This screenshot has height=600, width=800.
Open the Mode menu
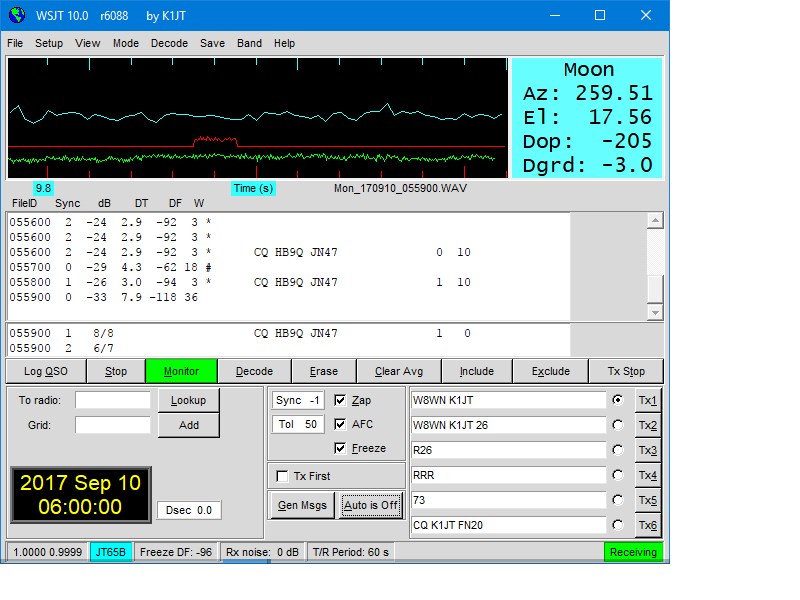(126, 44)
